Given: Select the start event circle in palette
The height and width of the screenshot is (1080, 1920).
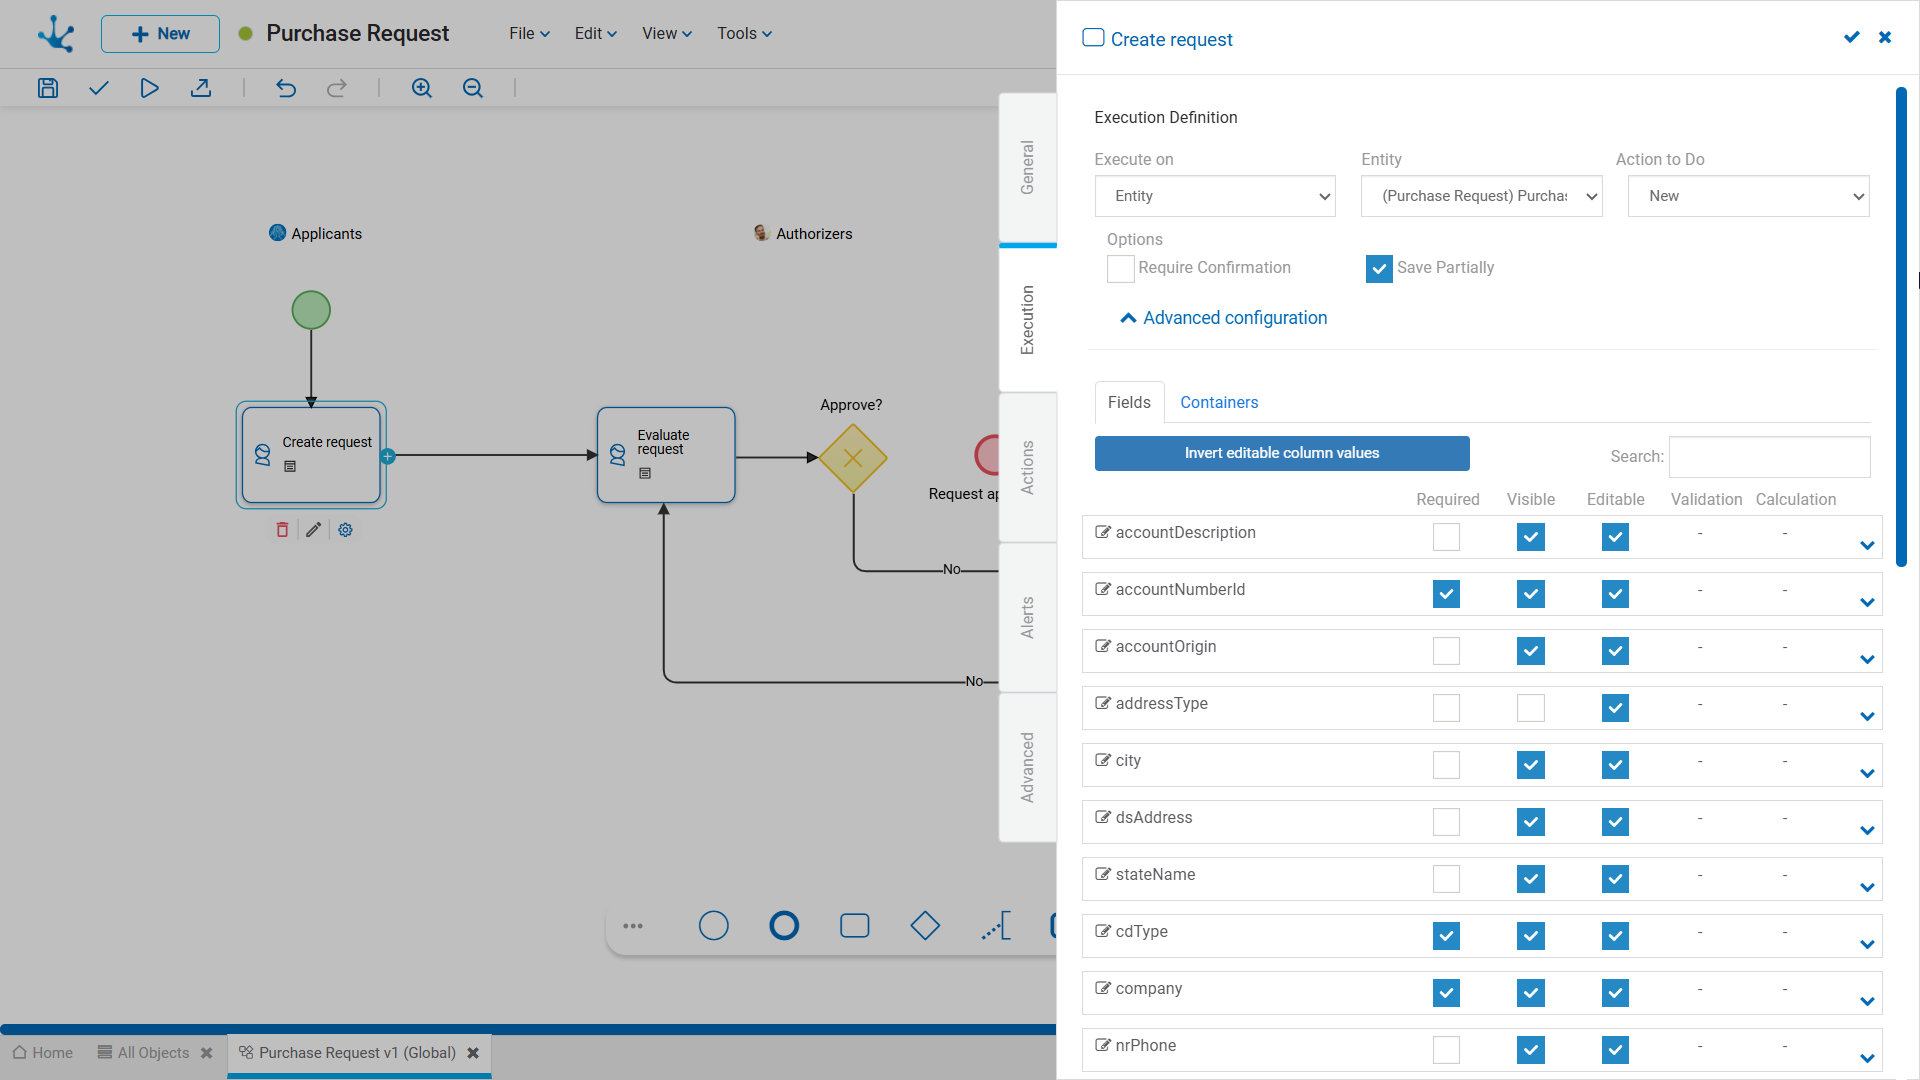Looking at the screenshot, I should point(714,926).
